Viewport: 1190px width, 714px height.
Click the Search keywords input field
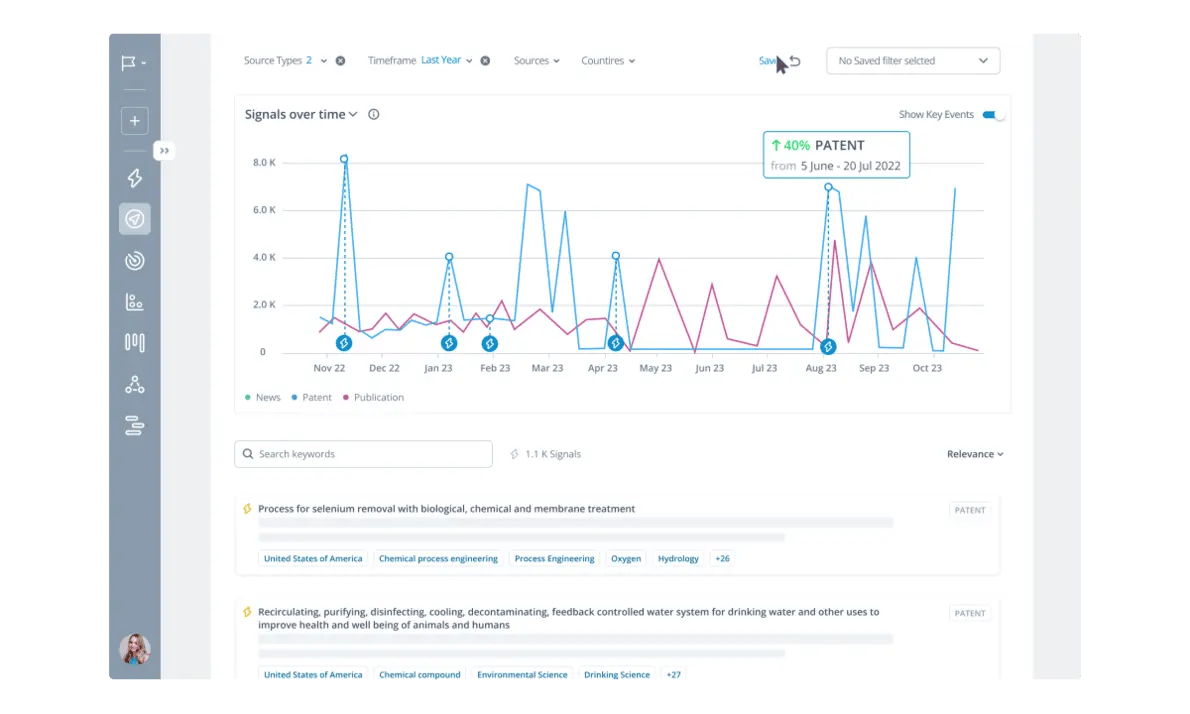(363, 453)
